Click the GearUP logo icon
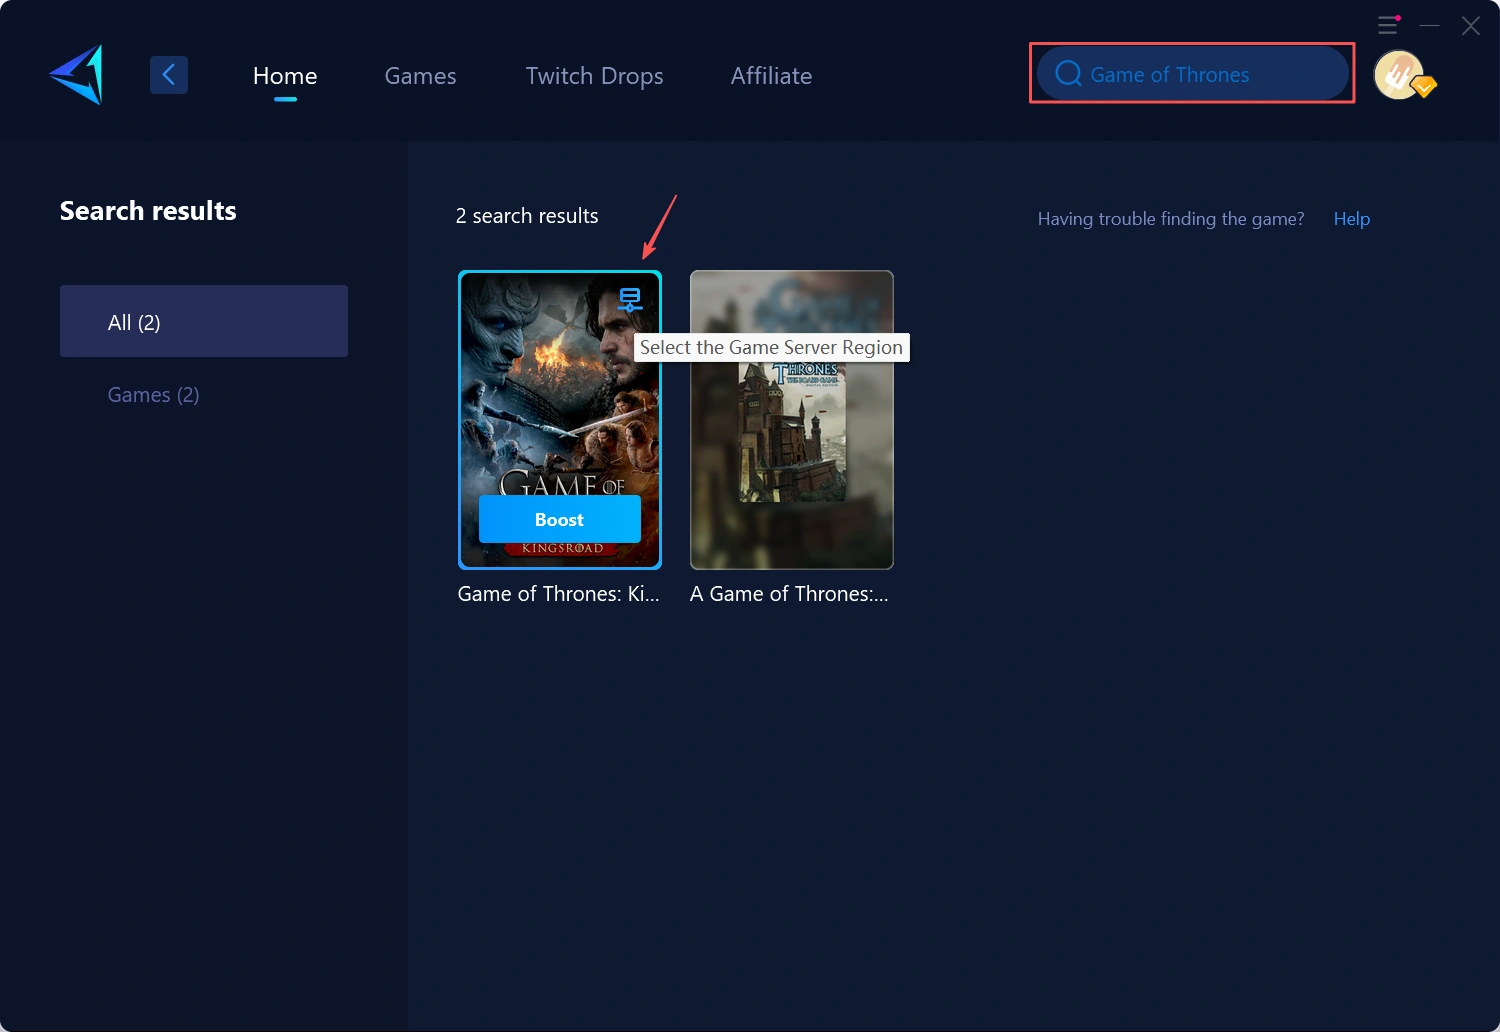1500x1032 pixels. point(77,75)
